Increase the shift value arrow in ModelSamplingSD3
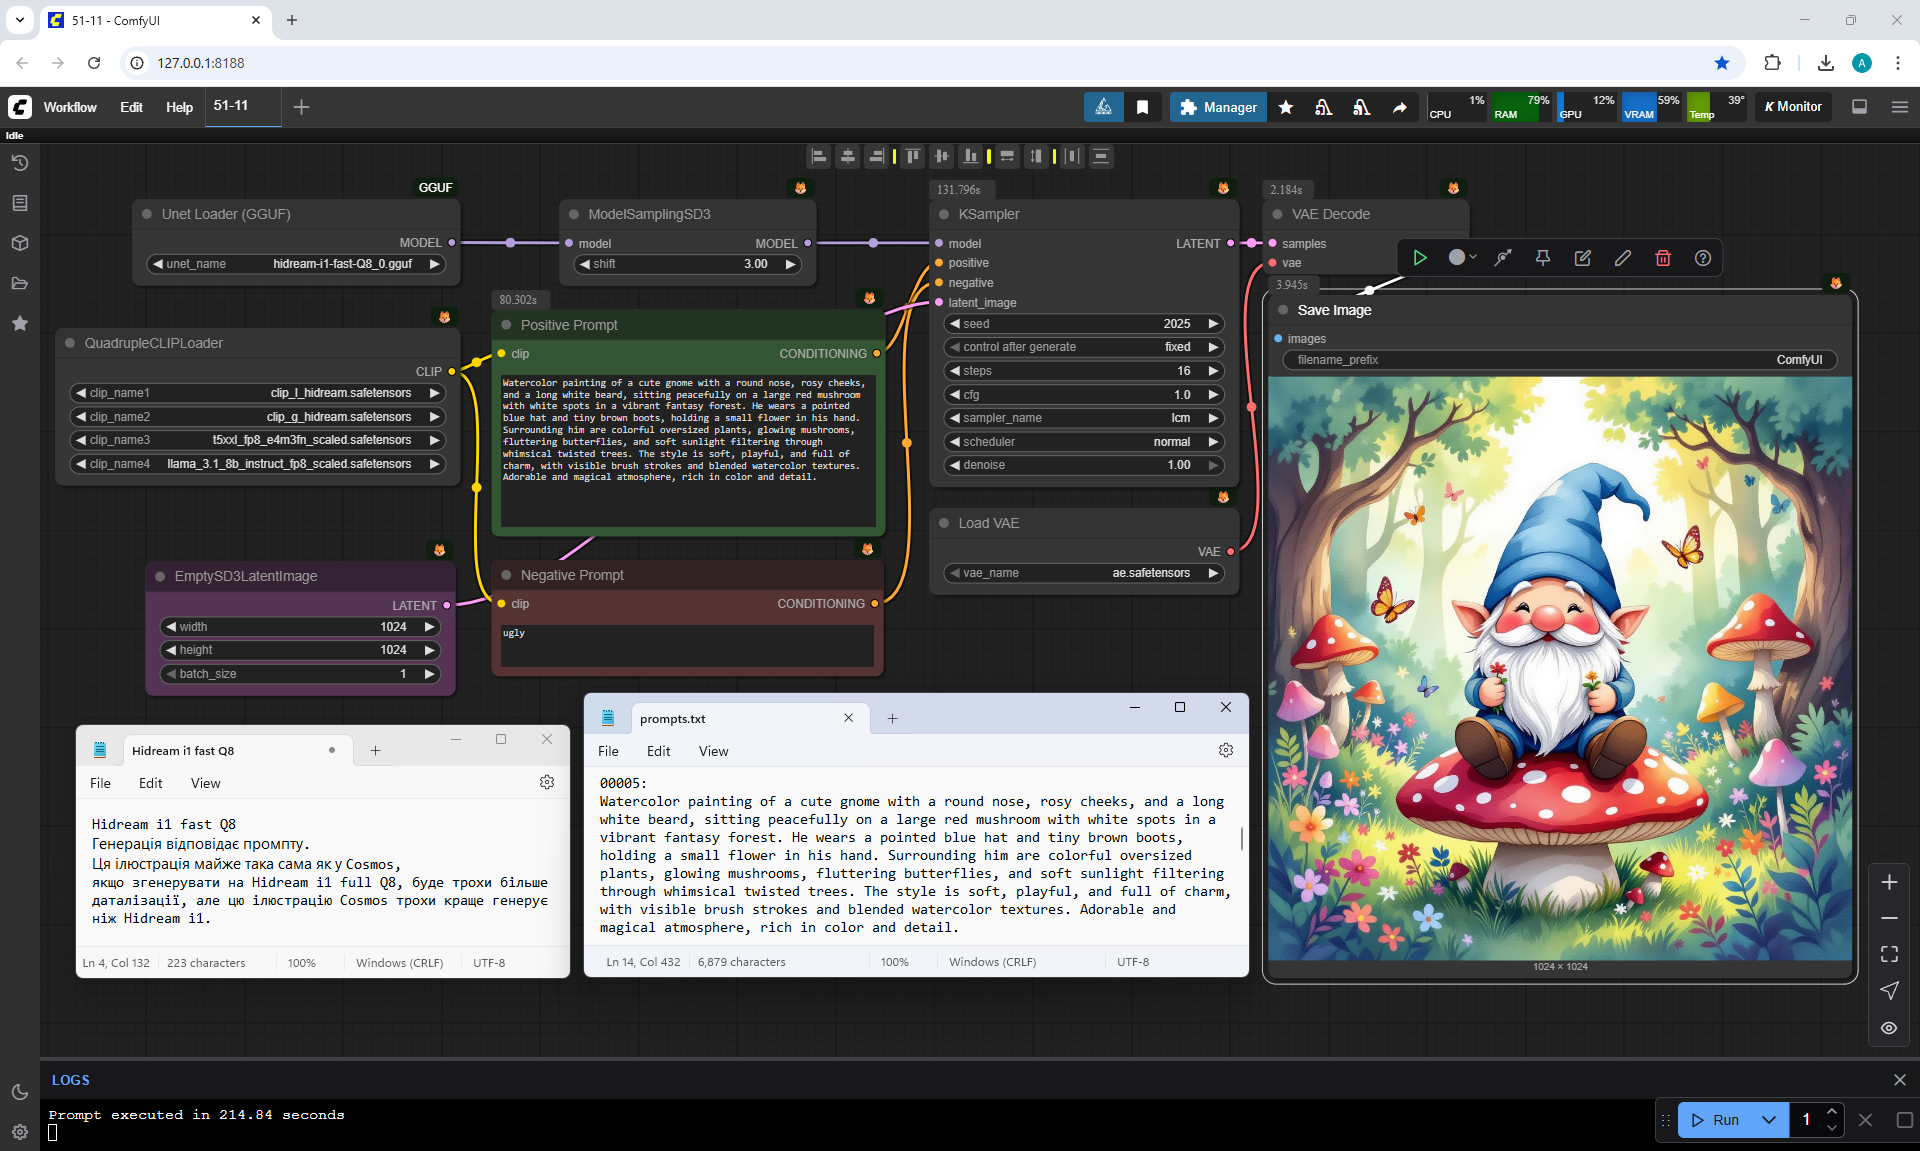The image size is (1920, 1151). point(790,264)
